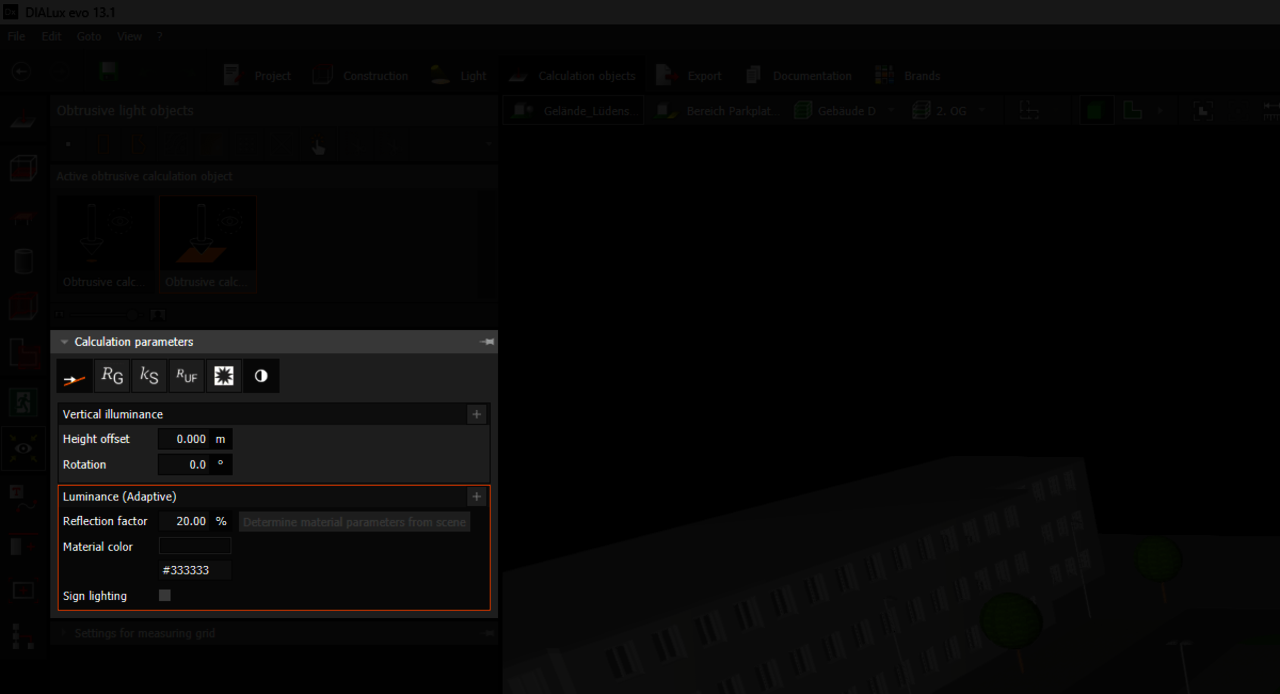Expand the Settings for measuring grid section
This screenshot has width=1280, height=694.
point(65,633)
